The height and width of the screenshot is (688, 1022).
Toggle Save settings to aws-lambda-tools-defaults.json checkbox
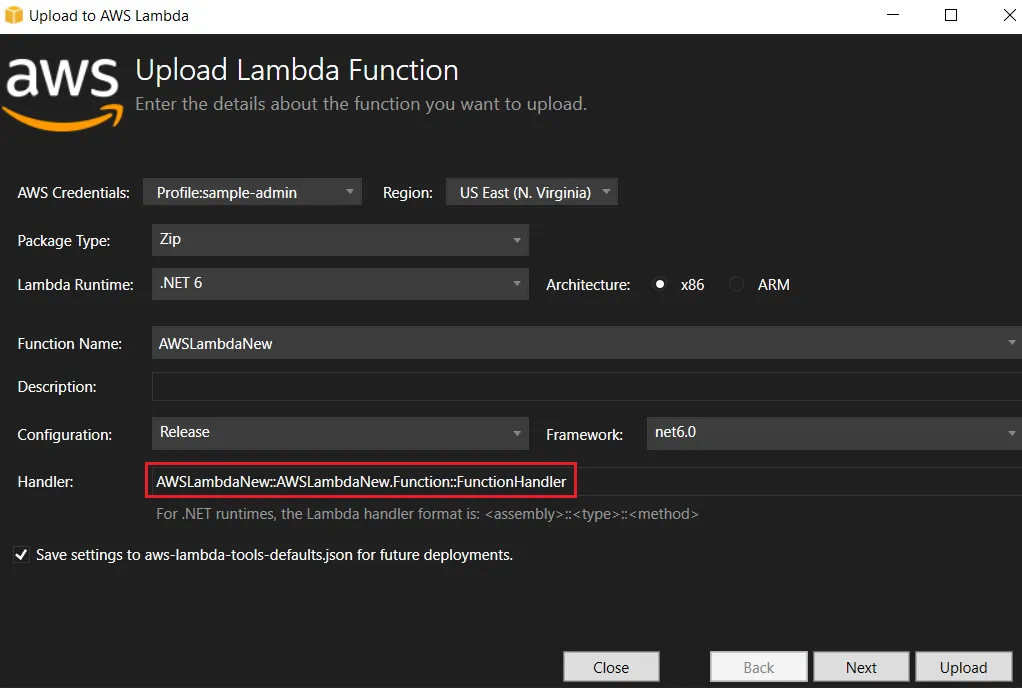pos(22,554)
